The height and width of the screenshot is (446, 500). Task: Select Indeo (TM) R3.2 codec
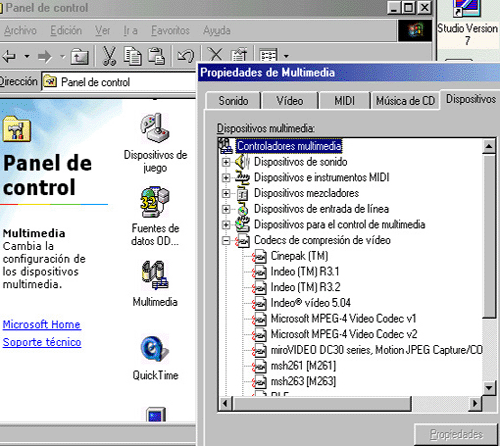coord(306,287)
